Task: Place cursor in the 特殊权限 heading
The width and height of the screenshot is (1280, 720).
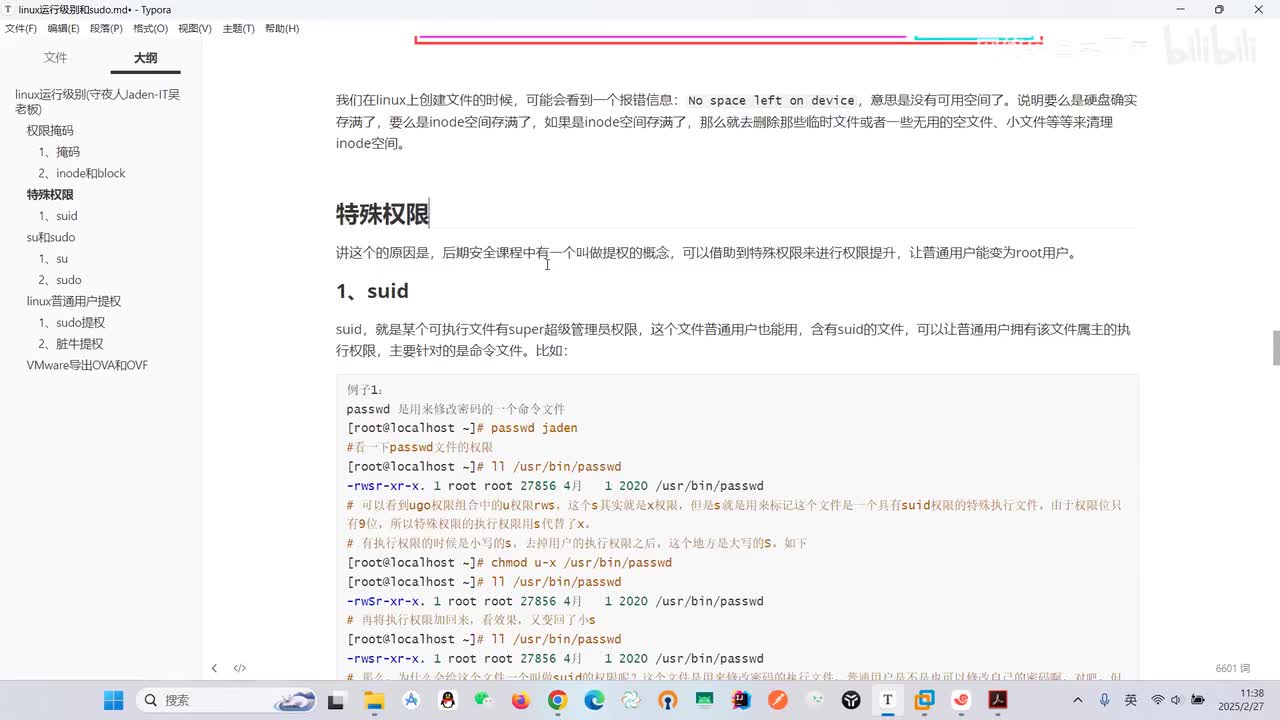Action: tap(383, 214)
